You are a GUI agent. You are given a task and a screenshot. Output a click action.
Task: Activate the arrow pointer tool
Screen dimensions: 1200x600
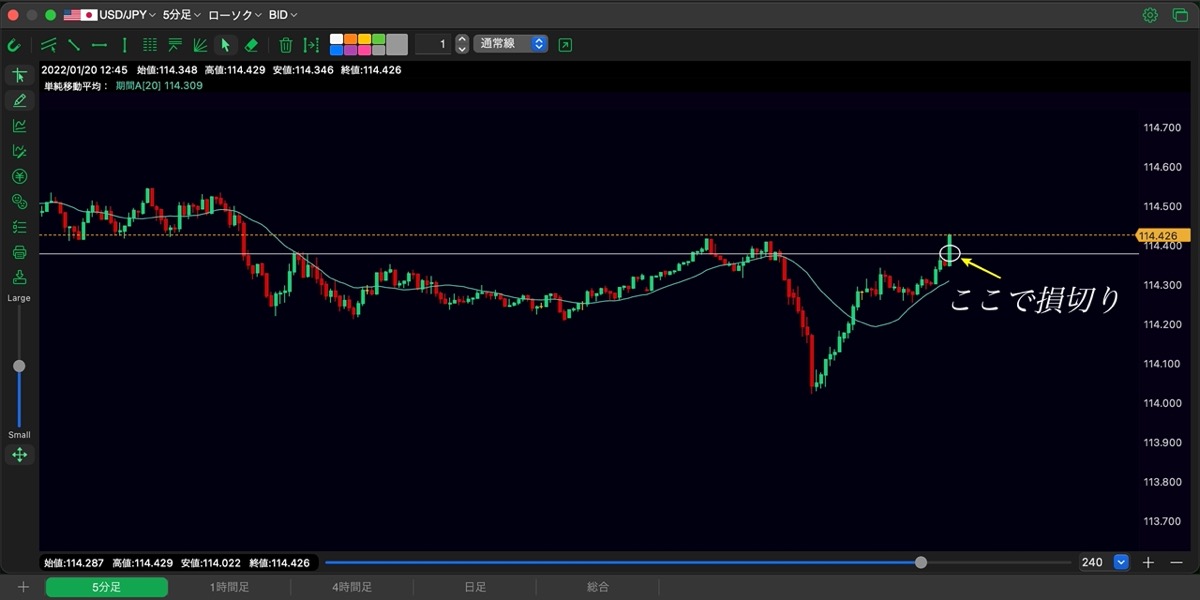(x=226, y=44)
